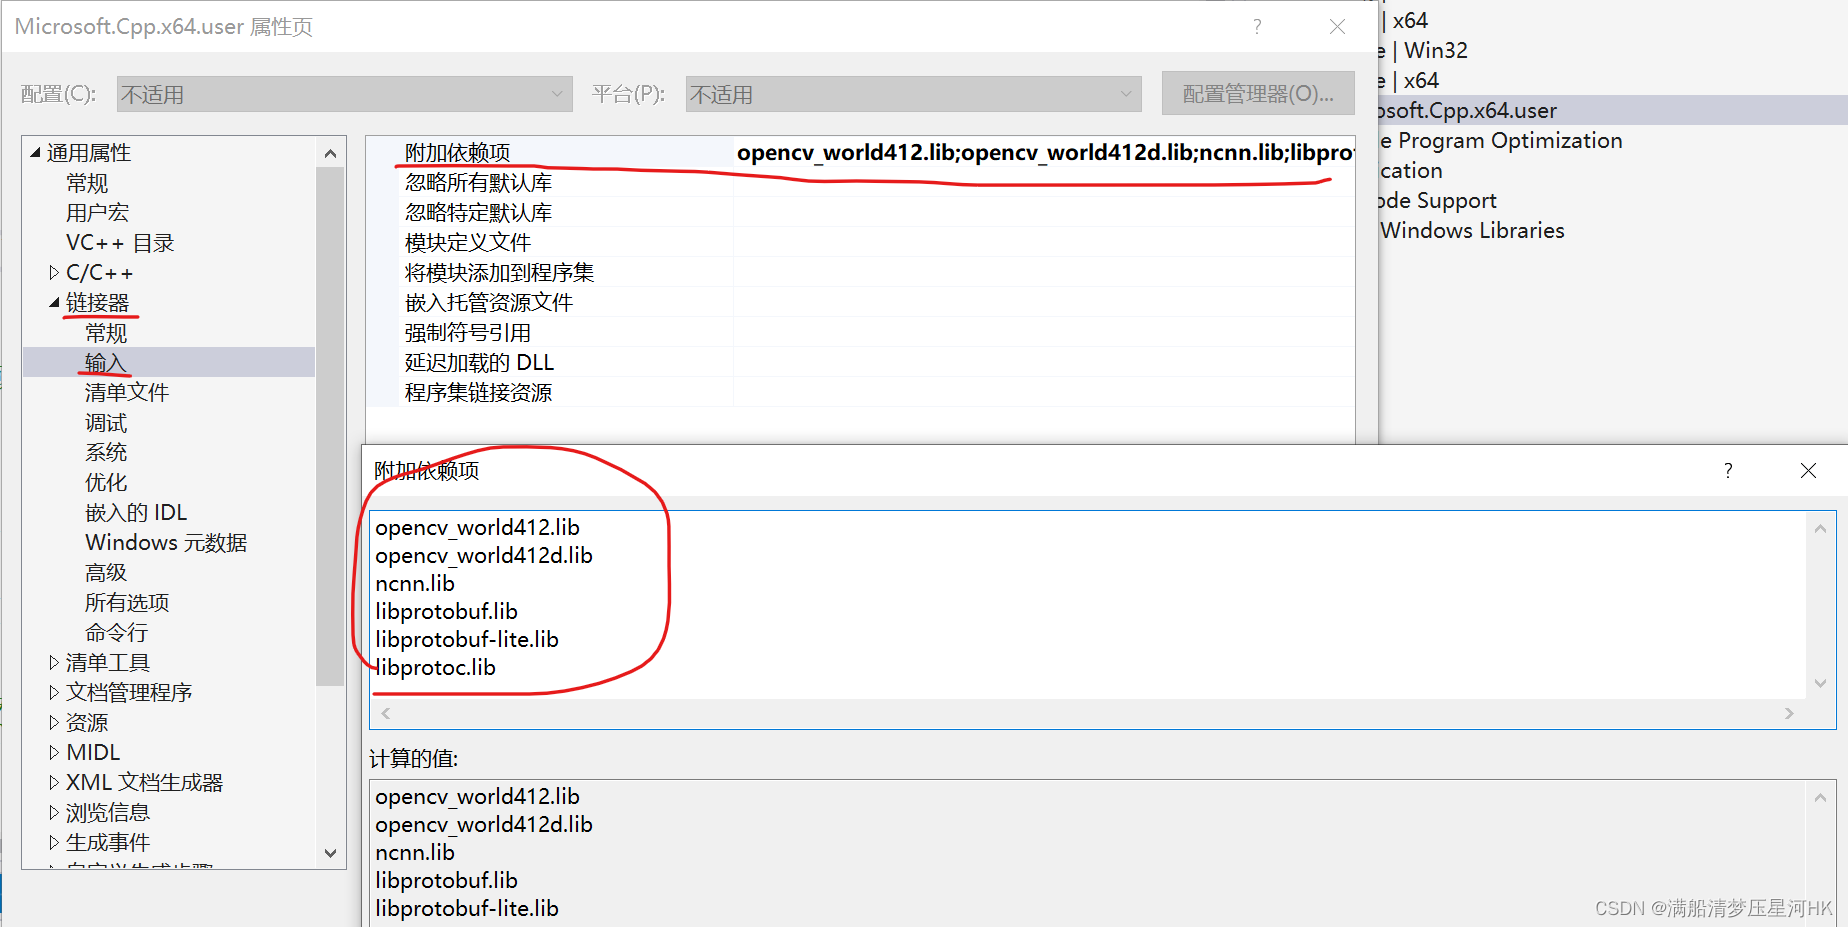Click the property tree scrollbar thumb
The height and width of the screenshot is (927, 1848).
click(x=331, y=427)
